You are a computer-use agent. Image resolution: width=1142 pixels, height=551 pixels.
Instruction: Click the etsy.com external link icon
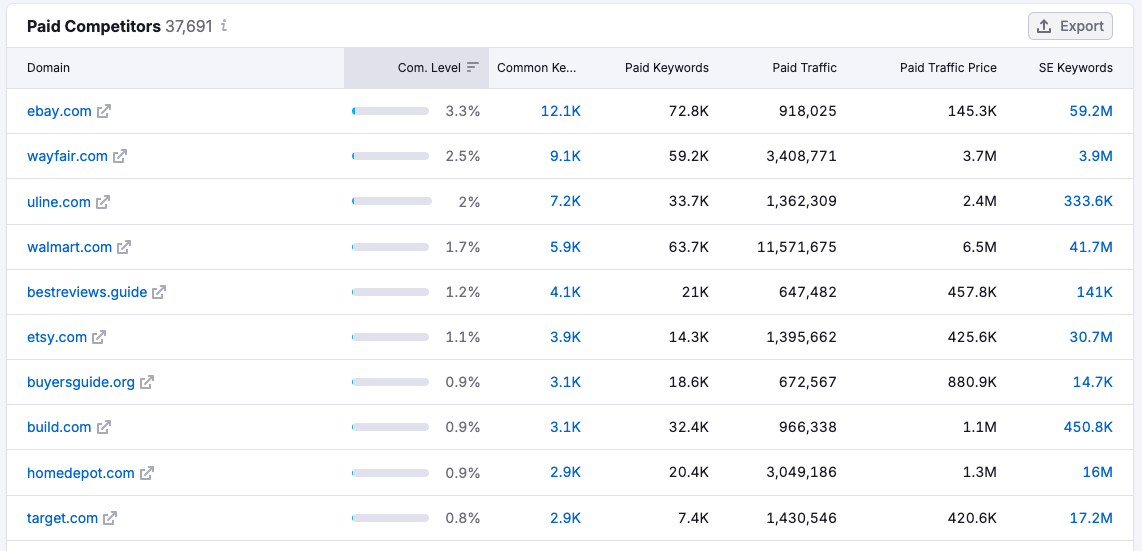click(99, 337)
